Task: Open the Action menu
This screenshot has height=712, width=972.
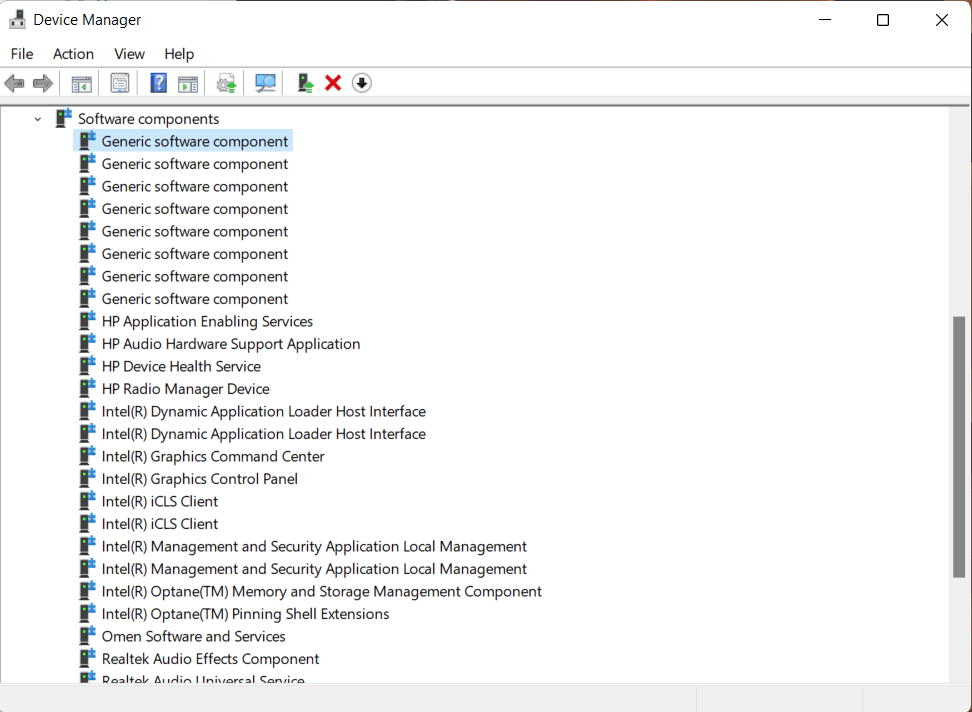Action: [73, 54]
